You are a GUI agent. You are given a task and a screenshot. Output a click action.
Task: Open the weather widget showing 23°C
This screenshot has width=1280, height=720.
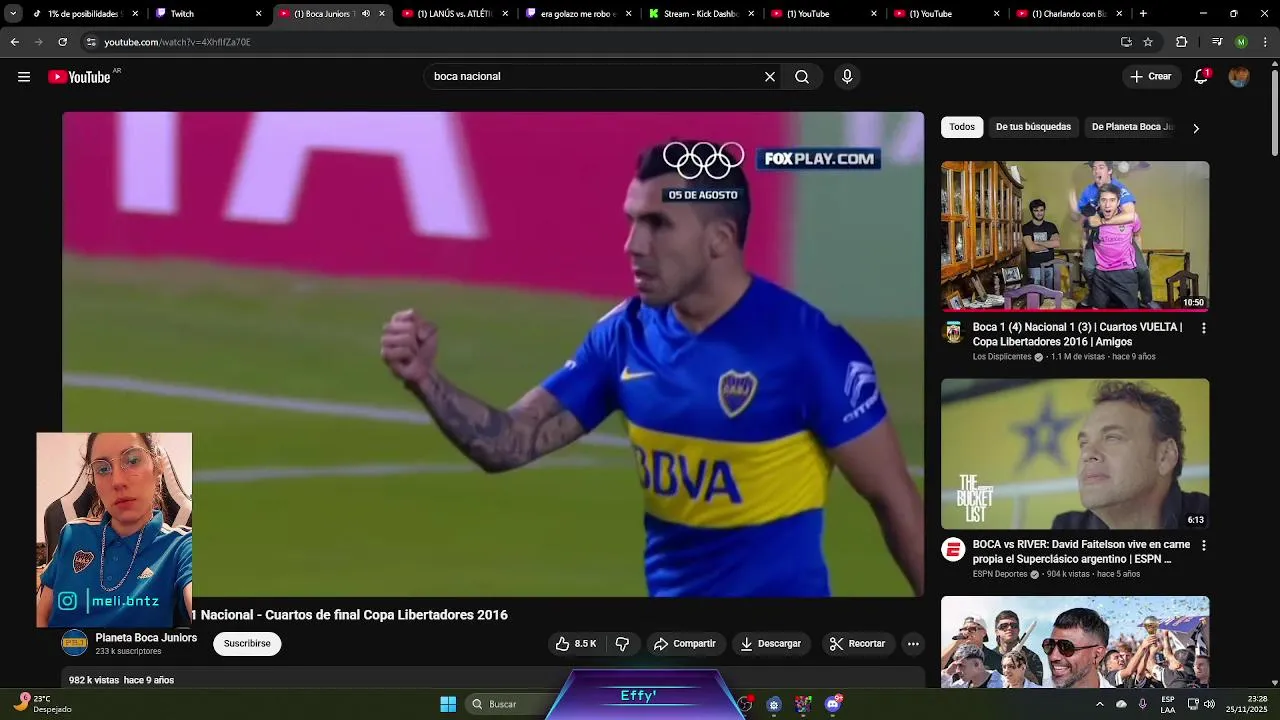click(45, 704)
